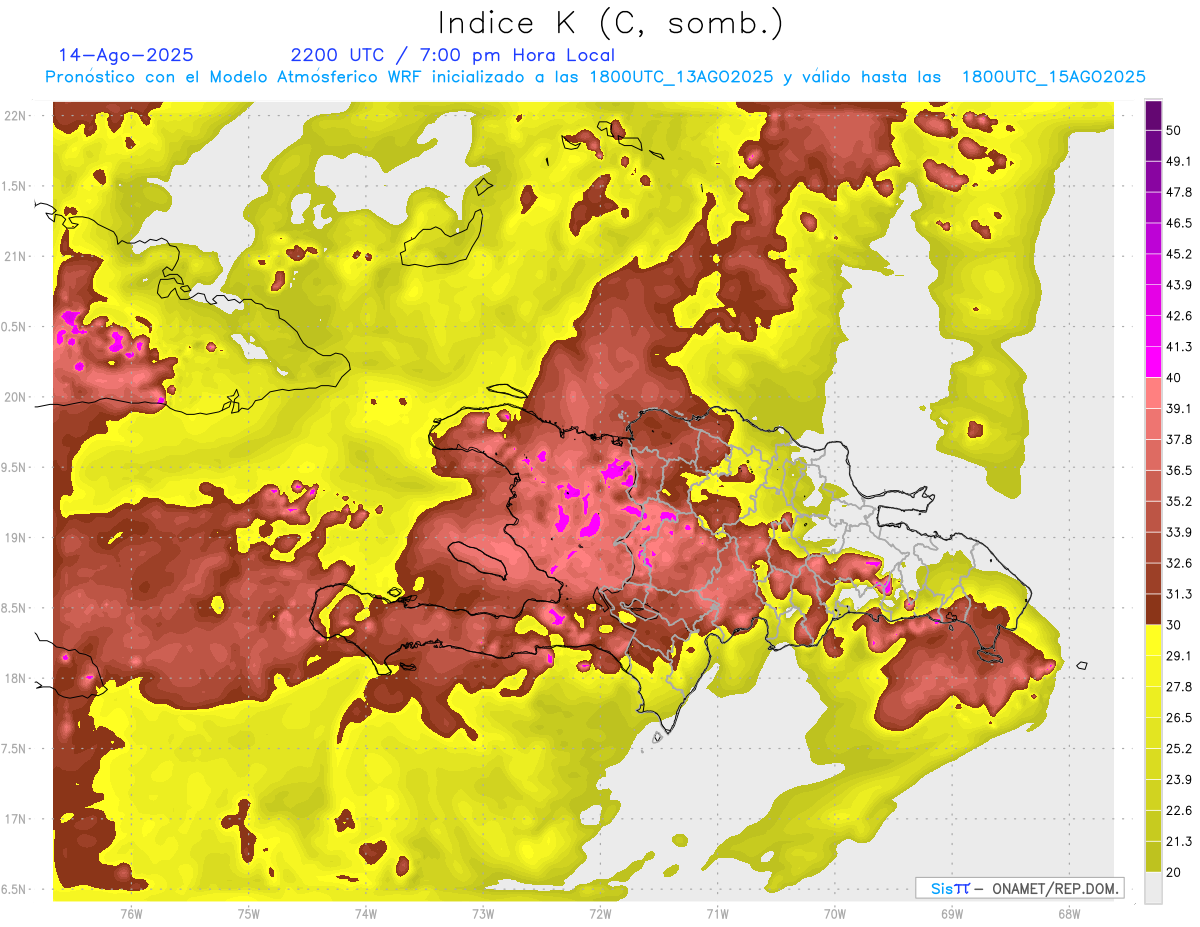The image size is (1200, 927).
Task: Click the '22.6' value on the color scale
Action: (1180, 811)
